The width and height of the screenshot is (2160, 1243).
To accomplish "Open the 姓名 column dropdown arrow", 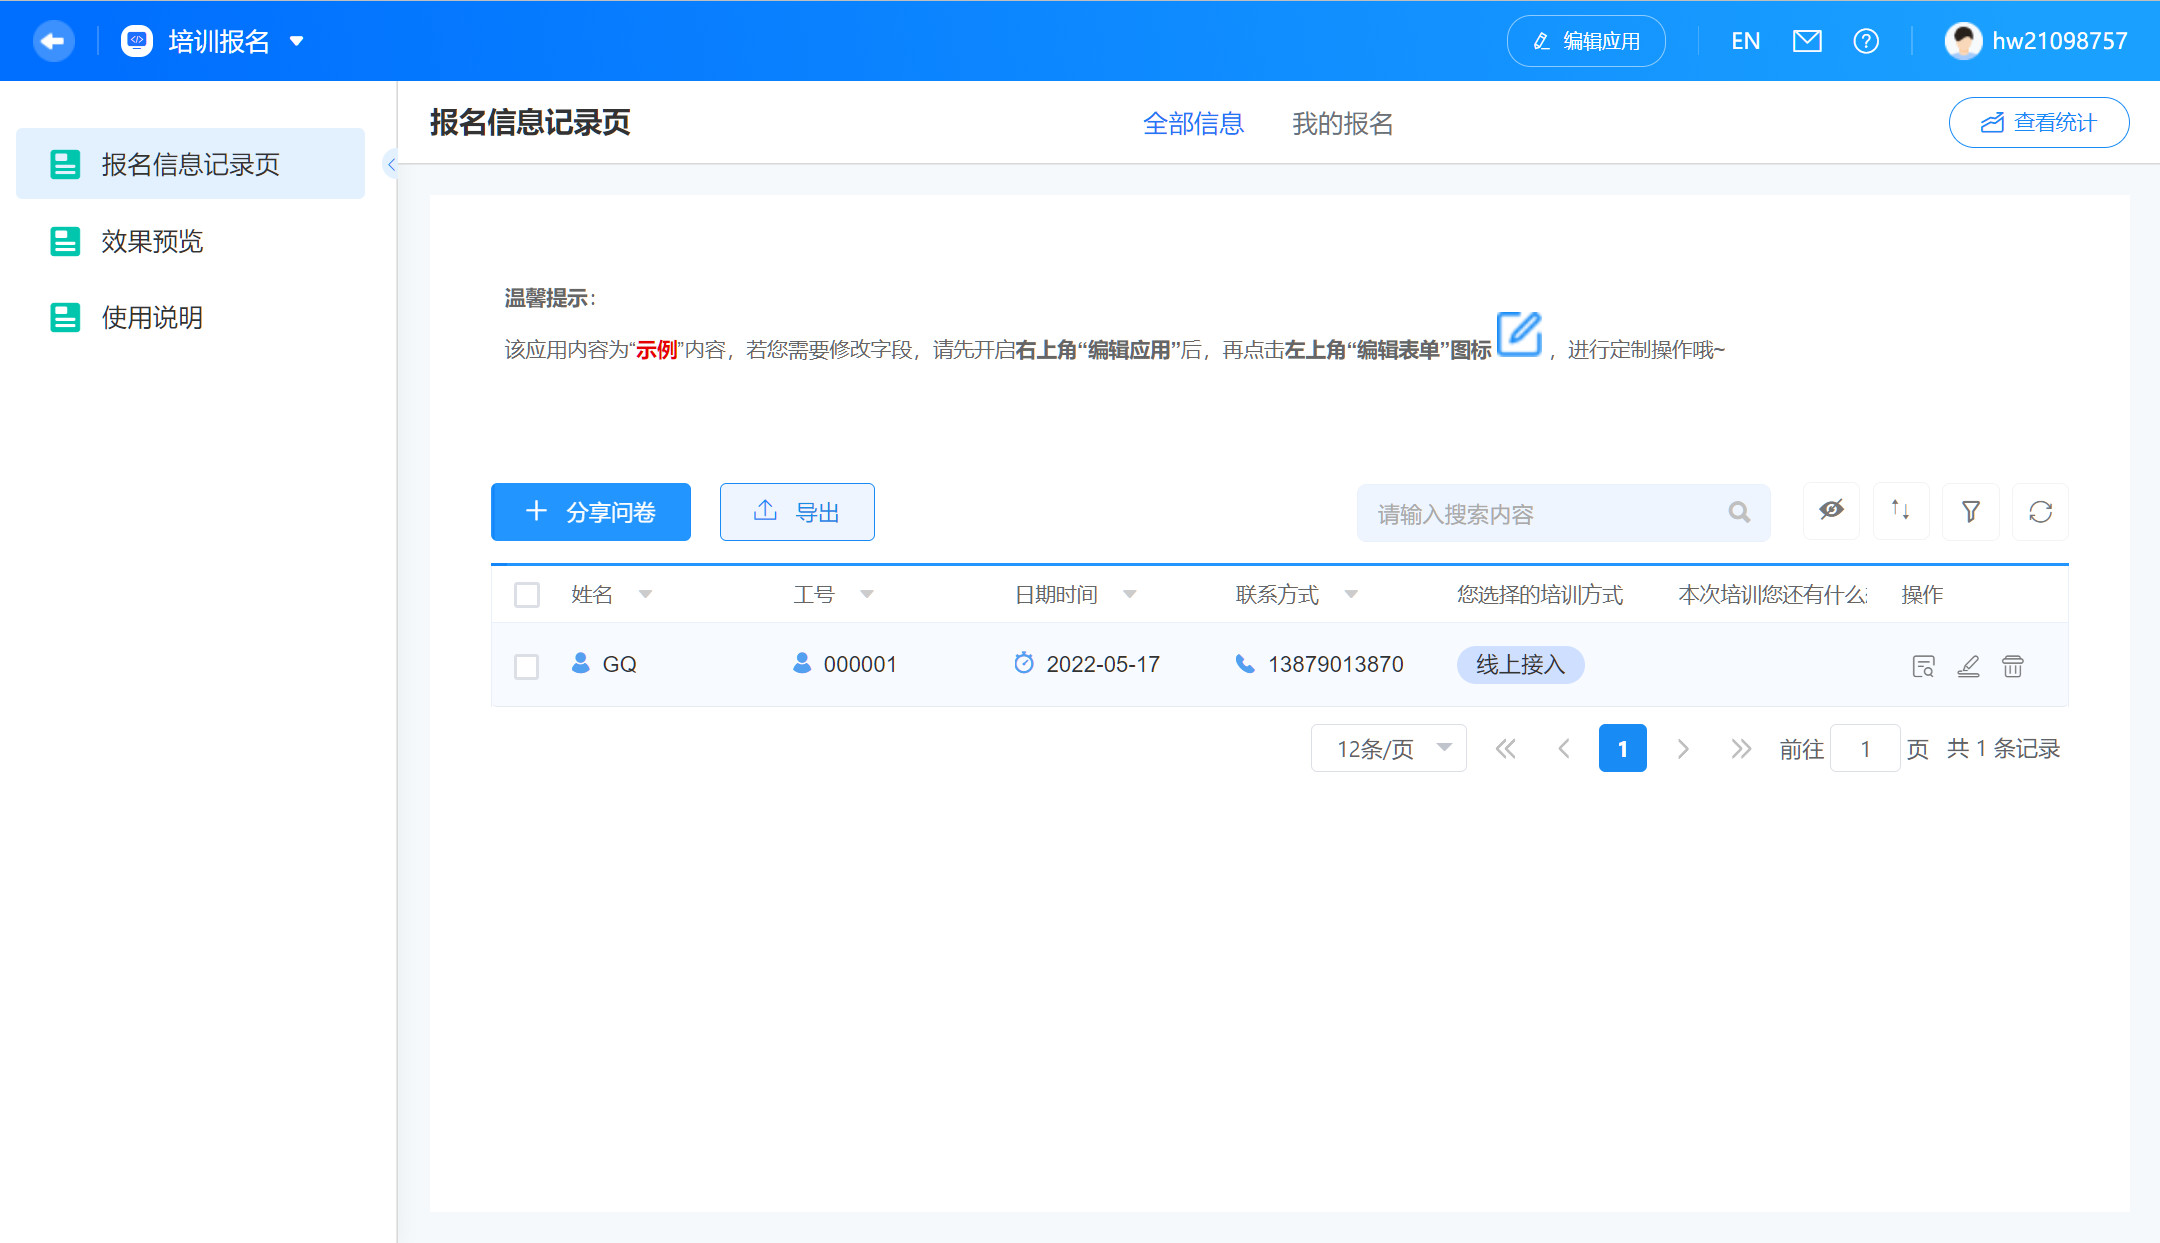I will pos(645,595).
